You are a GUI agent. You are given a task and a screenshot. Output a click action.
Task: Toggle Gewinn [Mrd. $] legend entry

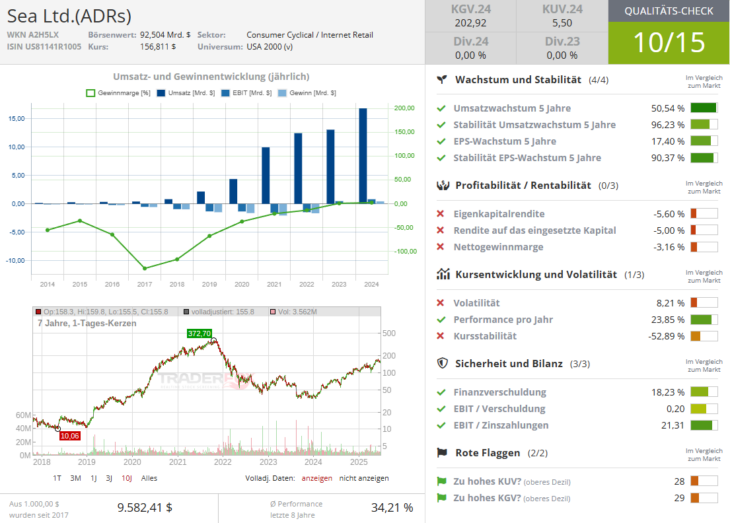(x=307, y=93)
